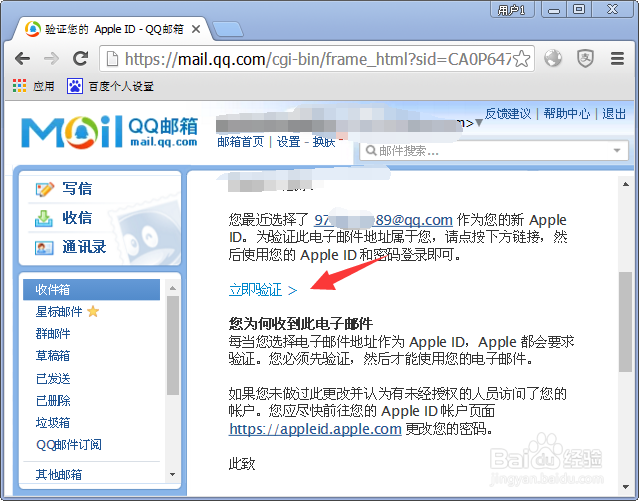Click the 此致 closing text
The width and height of the screenshot is (639, 501).
tap(242, 464)
